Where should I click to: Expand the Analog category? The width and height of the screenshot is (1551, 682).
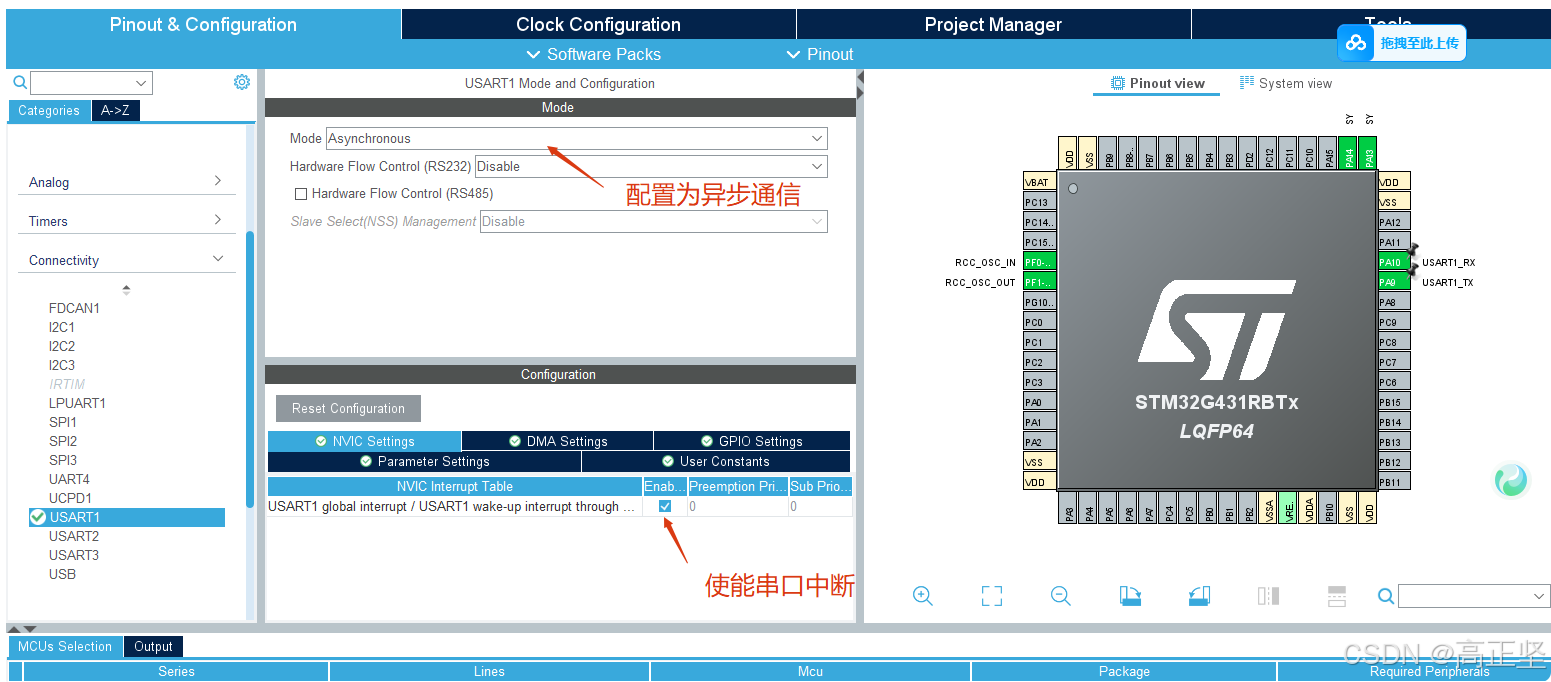[x=126, y=182]
